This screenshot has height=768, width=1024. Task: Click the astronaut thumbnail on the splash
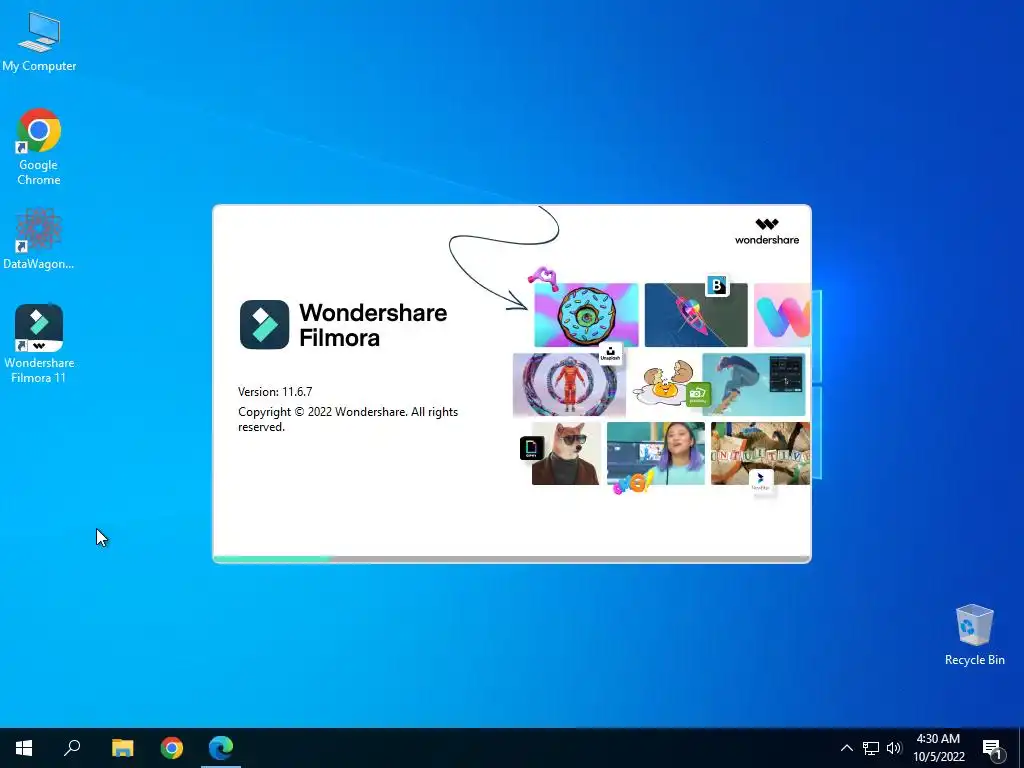569,385
